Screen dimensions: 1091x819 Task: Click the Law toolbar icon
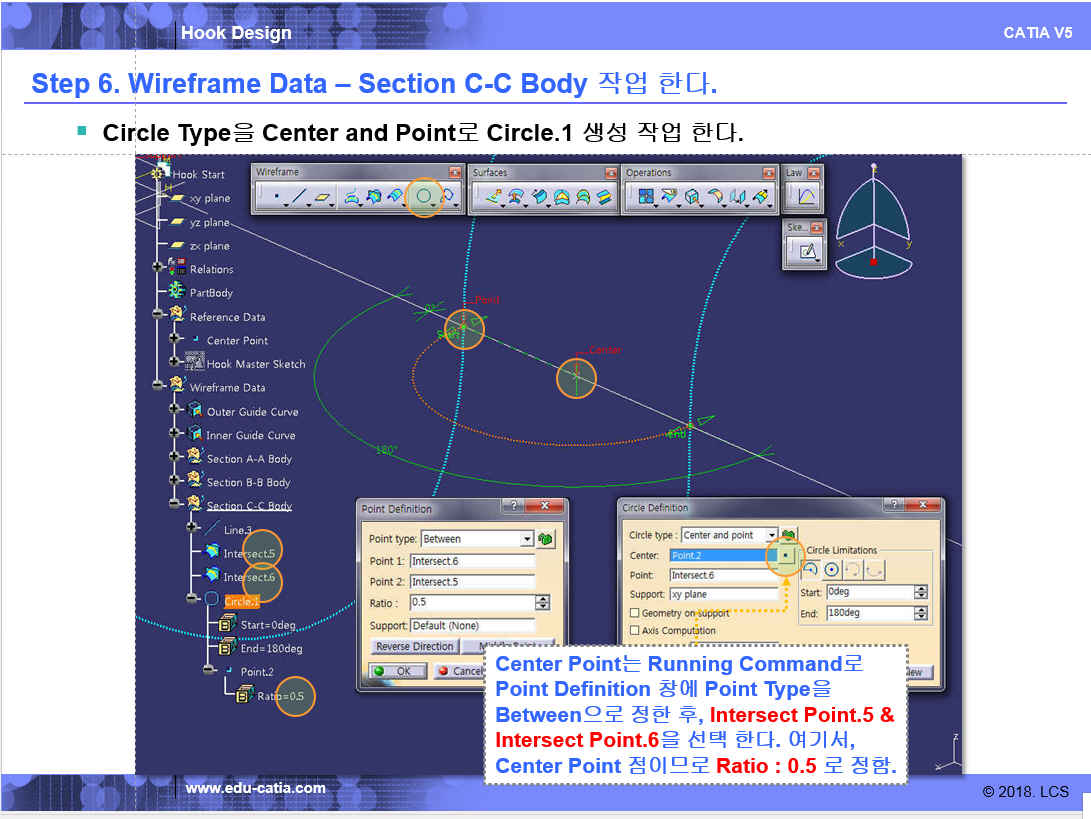click(x=803, y=197)
